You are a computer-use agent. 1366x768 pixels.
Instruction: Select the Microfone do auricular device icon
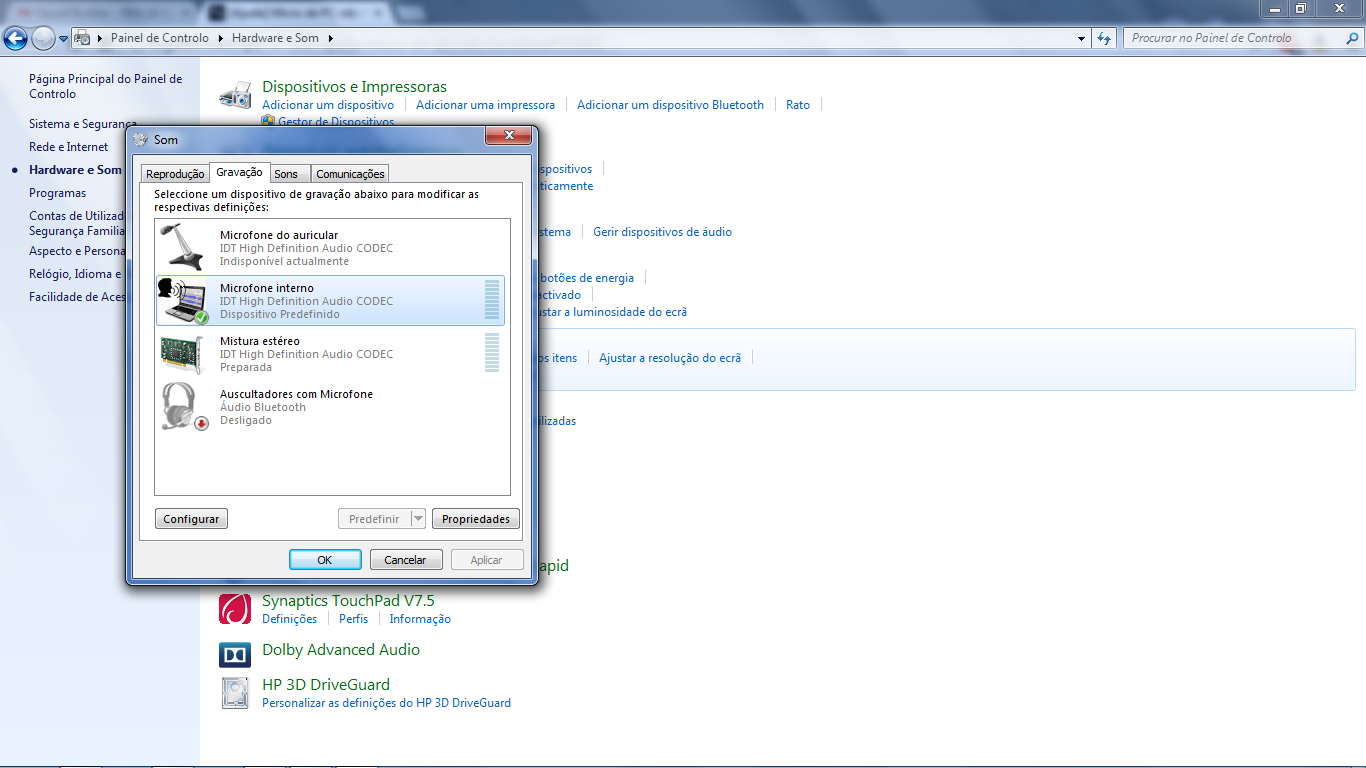pos(182,247)
